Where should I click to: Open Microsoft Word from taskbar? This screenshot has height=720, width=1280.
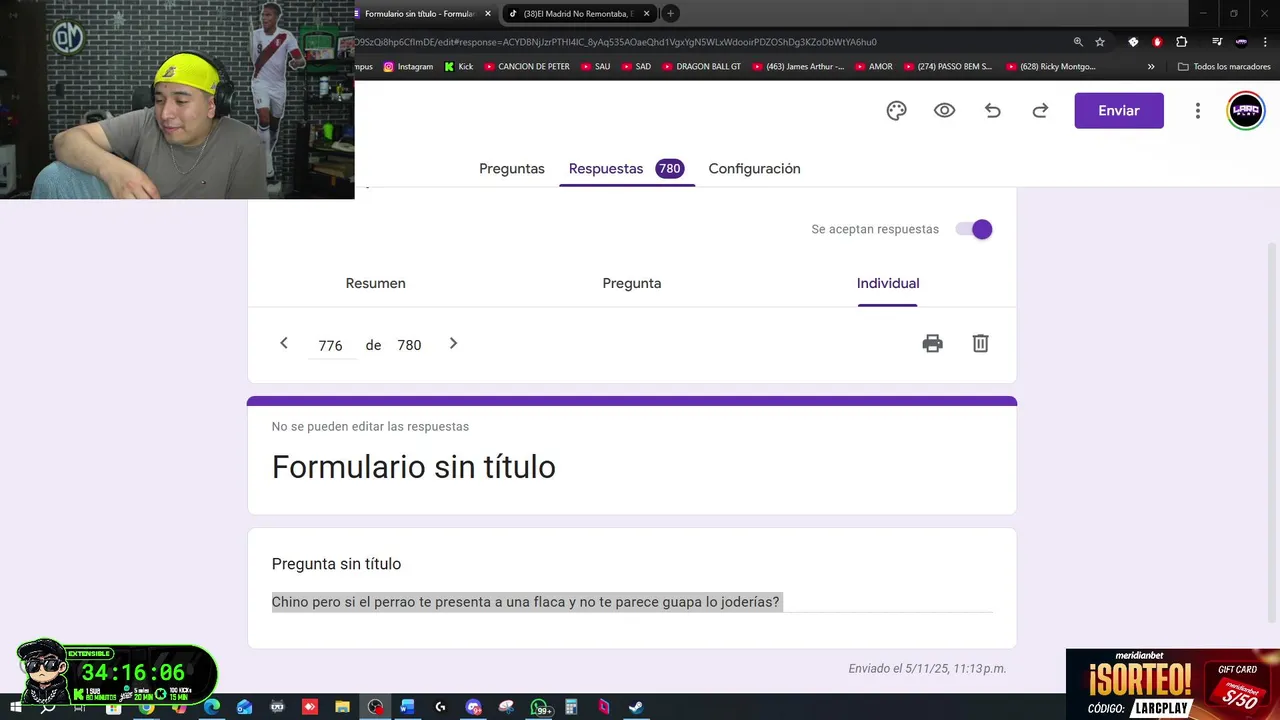coord(407,707)
